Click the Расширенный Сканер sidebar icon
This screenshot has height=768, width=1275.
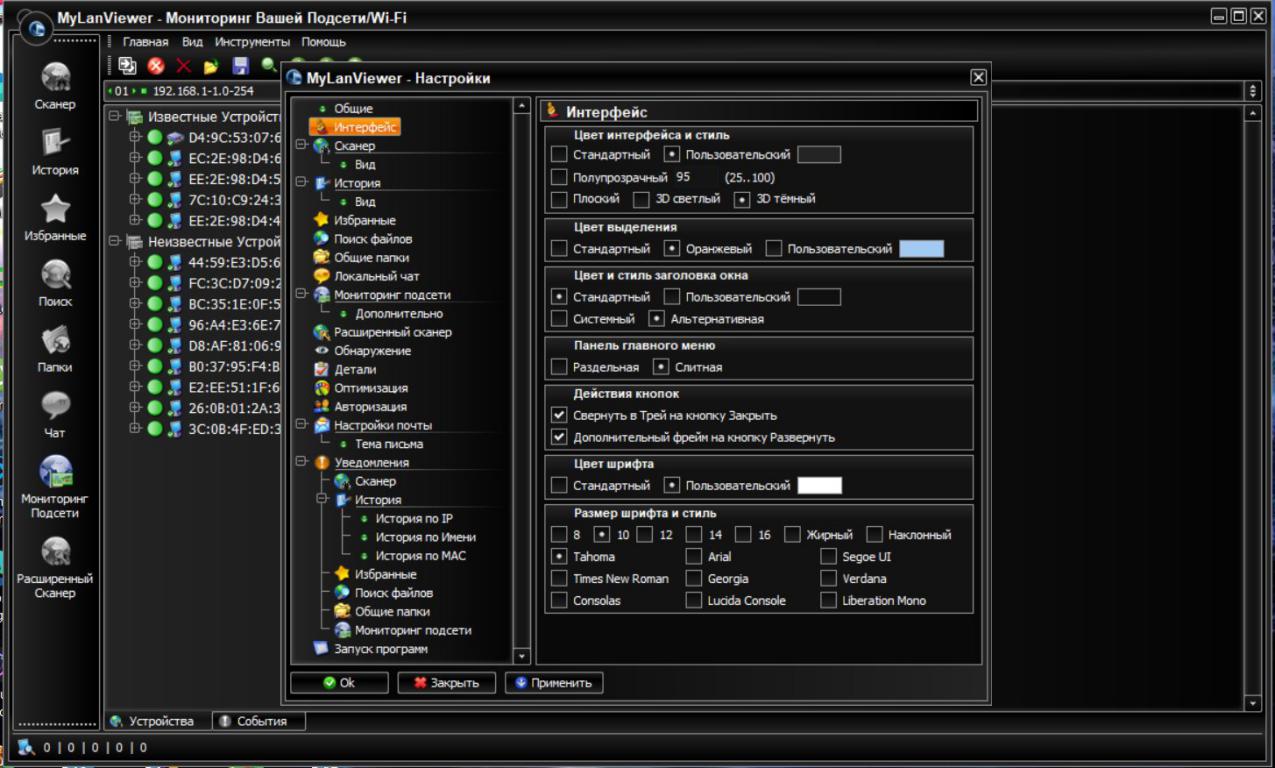(x=55, y=552)
